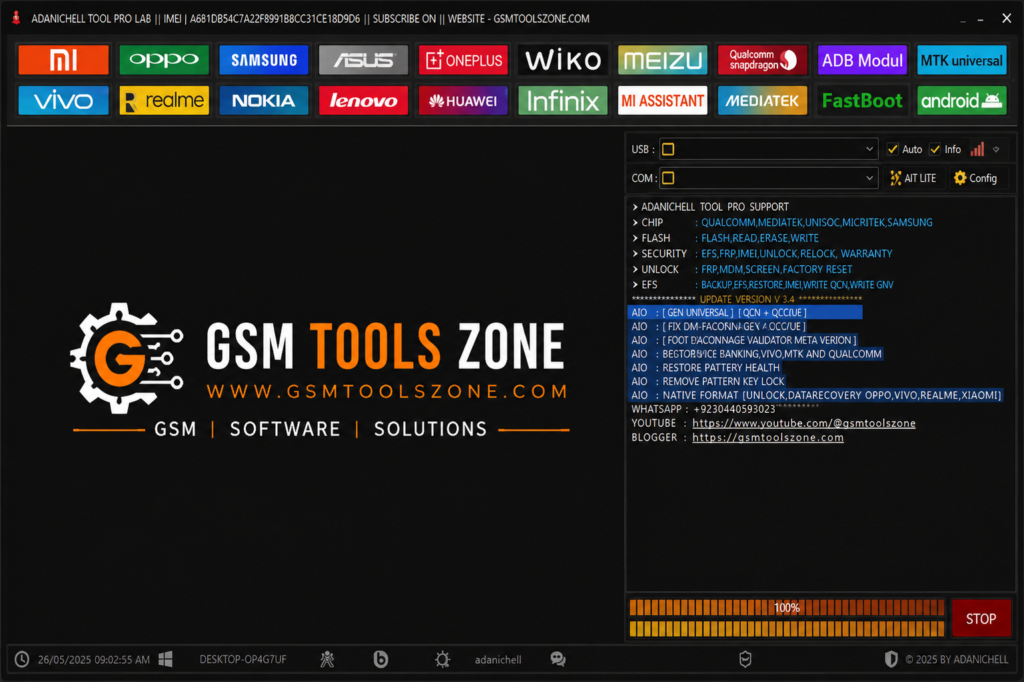Select the Samsung brand module
1024x682 pixels.
[264, 60]
